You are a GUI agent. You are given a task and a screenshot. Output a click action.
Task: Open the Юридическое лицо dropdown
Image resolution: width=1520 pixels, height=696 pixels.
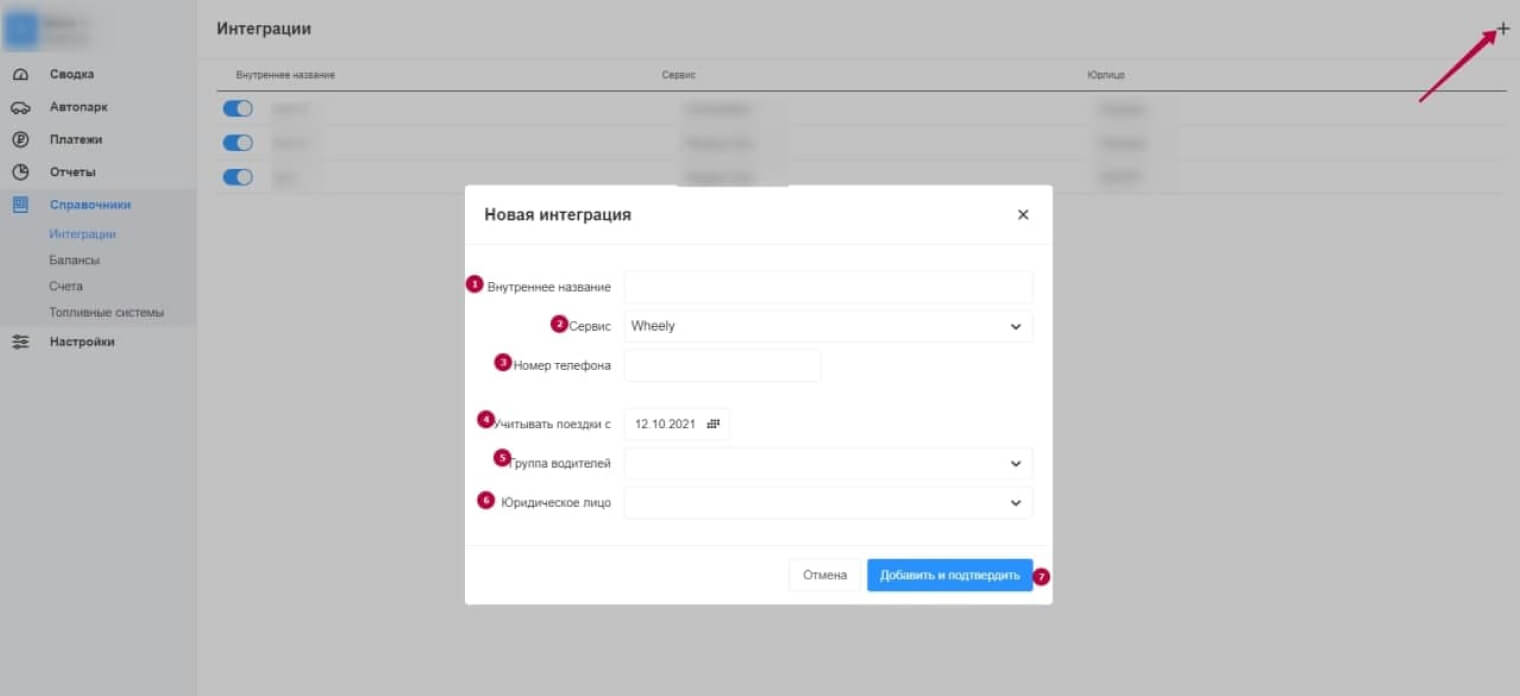point(828,503)
